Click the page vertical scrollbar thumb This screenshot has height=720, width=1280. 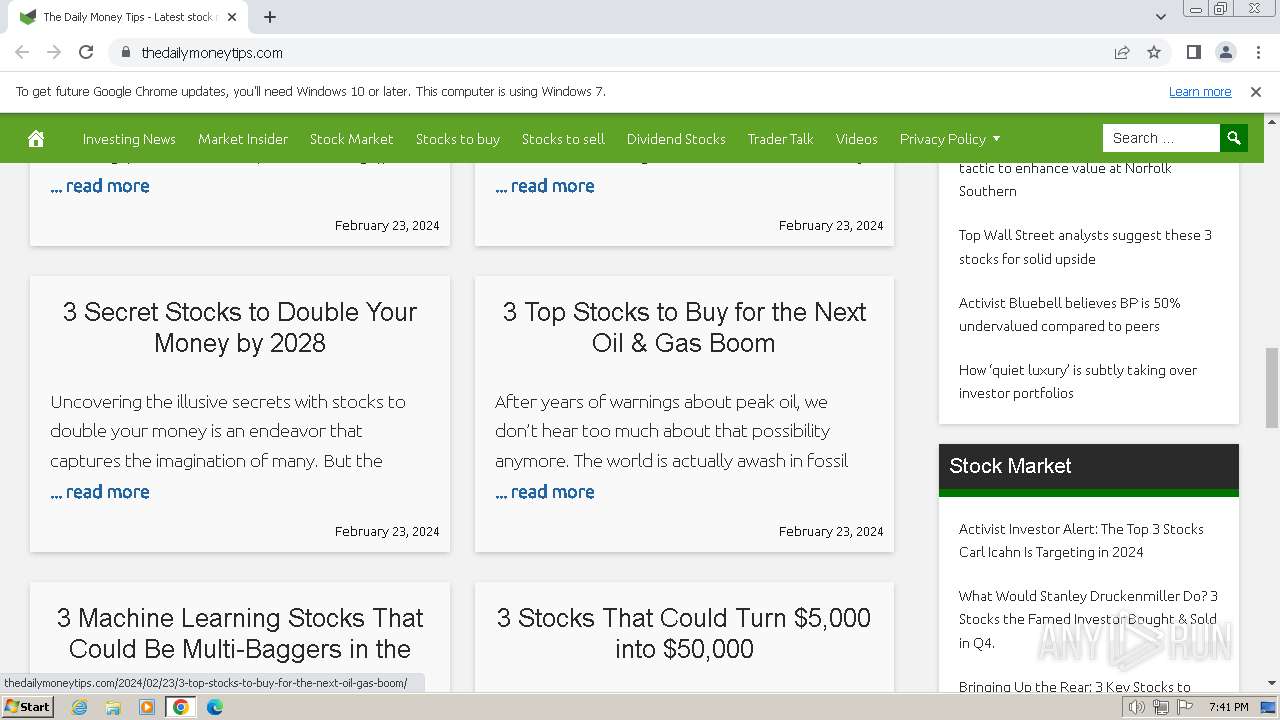click(1271, 388)
